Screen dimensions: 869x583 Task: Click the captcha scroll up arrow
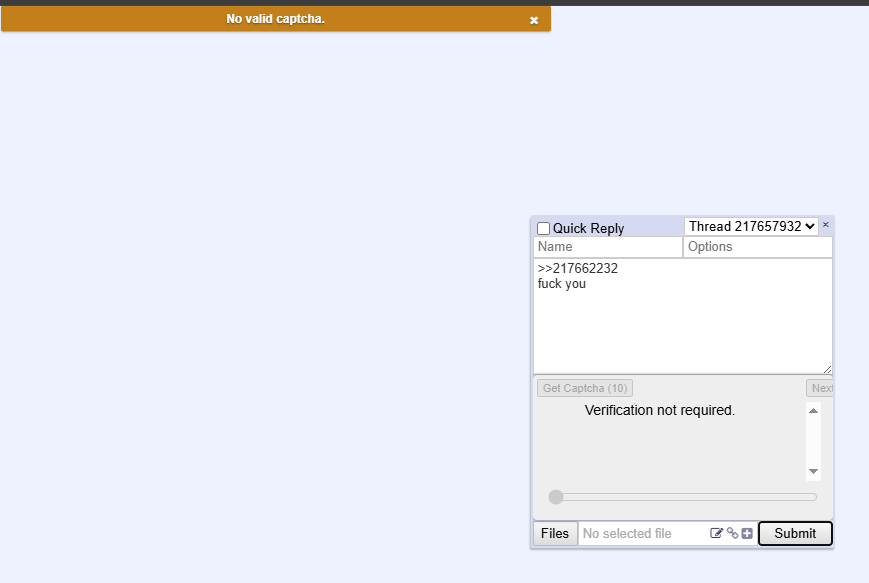pyautogui.click(x=813, y=411)
